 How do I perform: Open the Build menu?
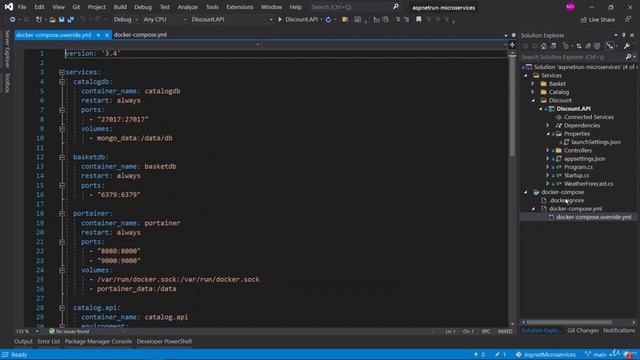[120, 7]
